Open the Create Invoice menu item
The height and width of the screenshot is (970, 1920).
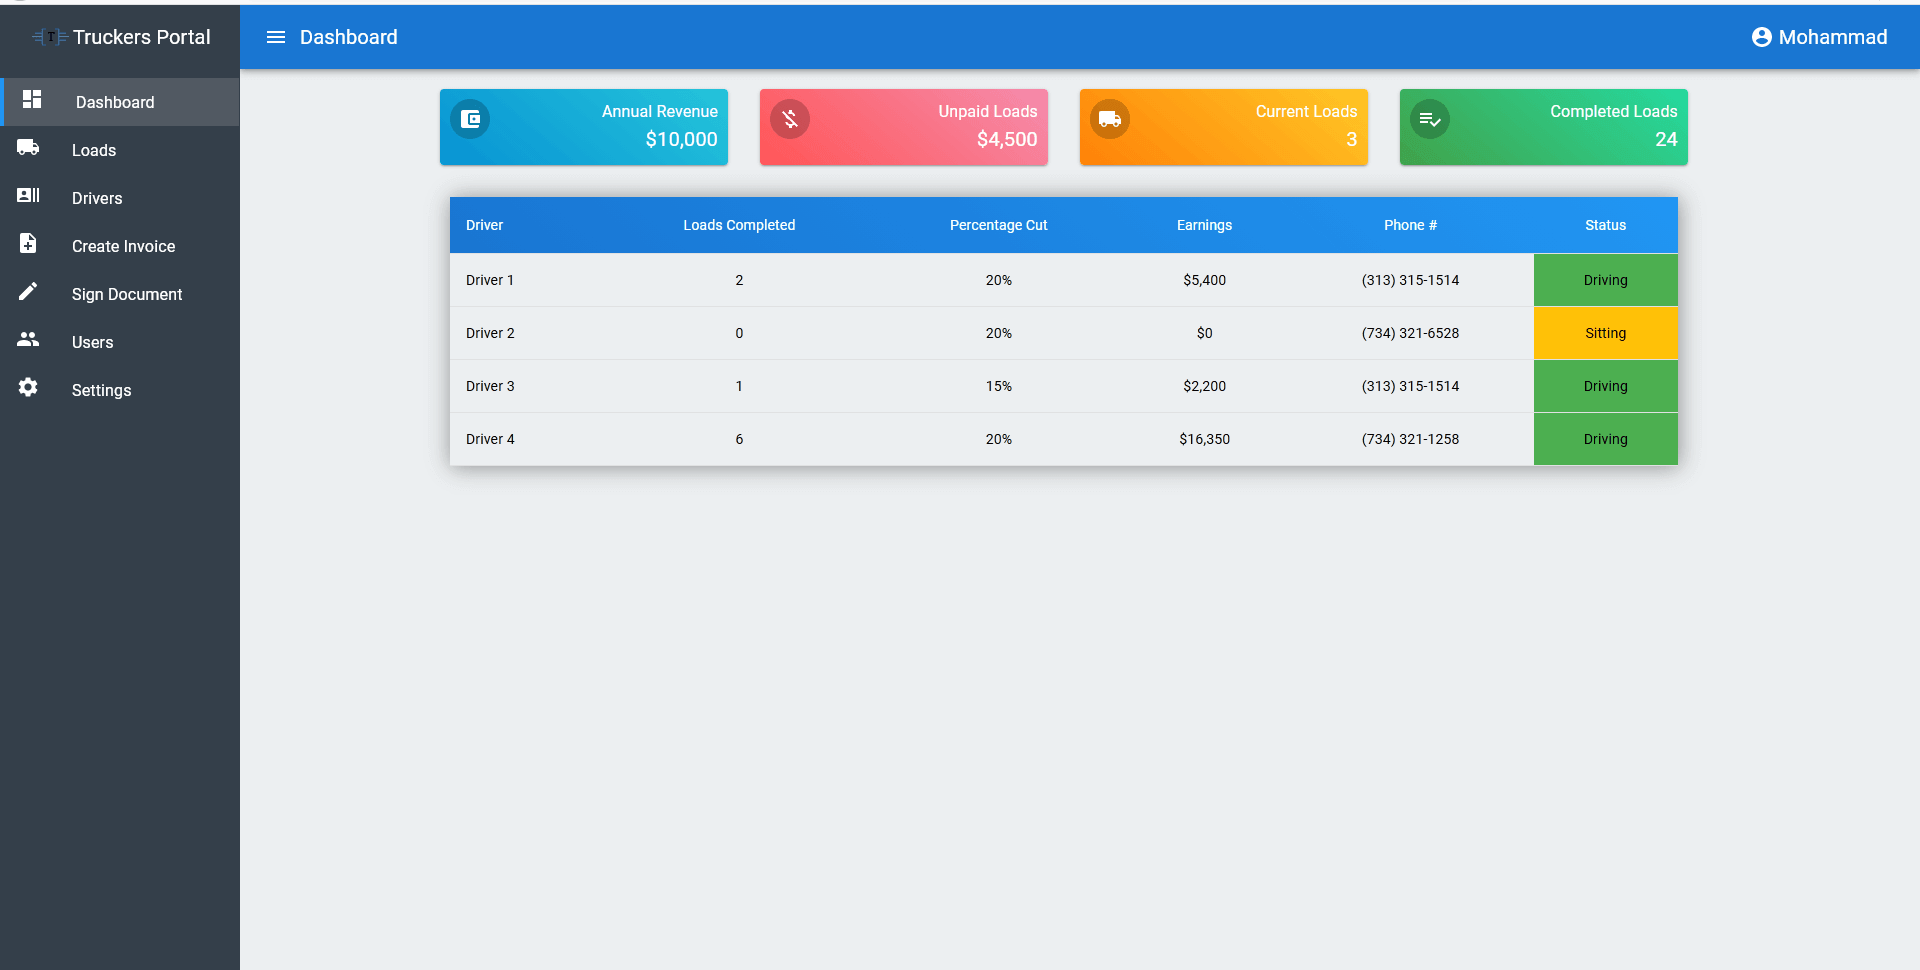123,246
